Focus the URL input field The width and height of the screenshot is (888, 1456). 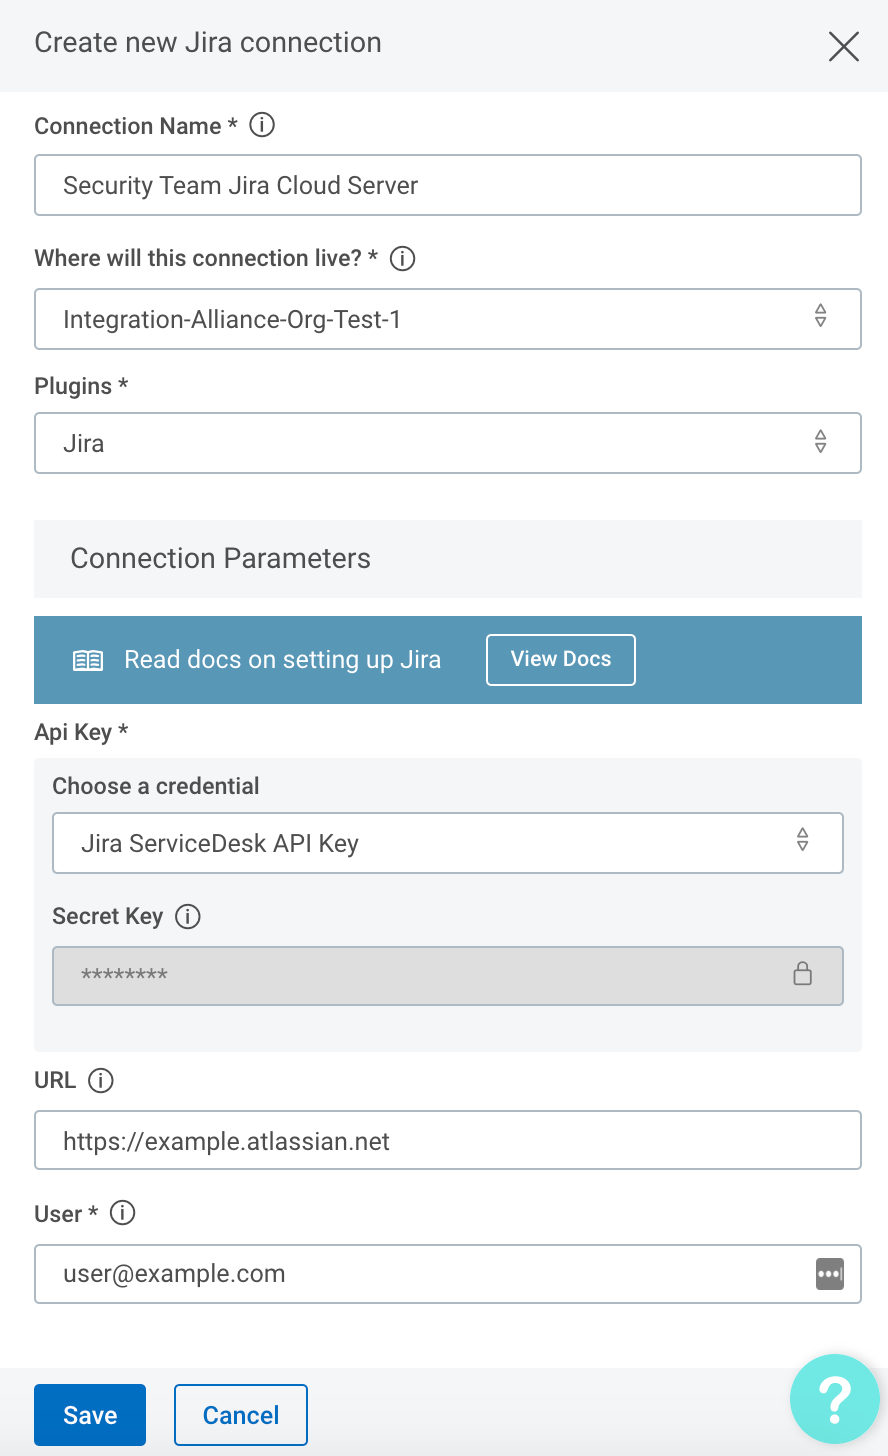point(447,1140)
